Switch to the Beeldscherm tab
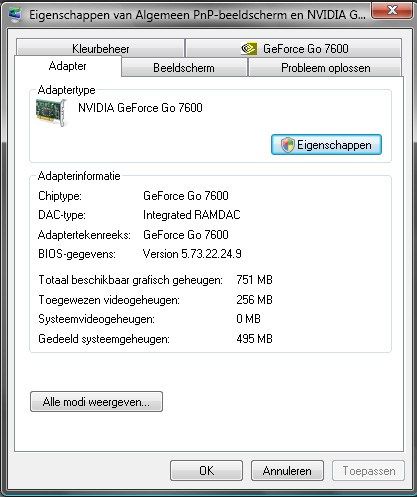This screenshot has width=417, height=497. point(184,68)
